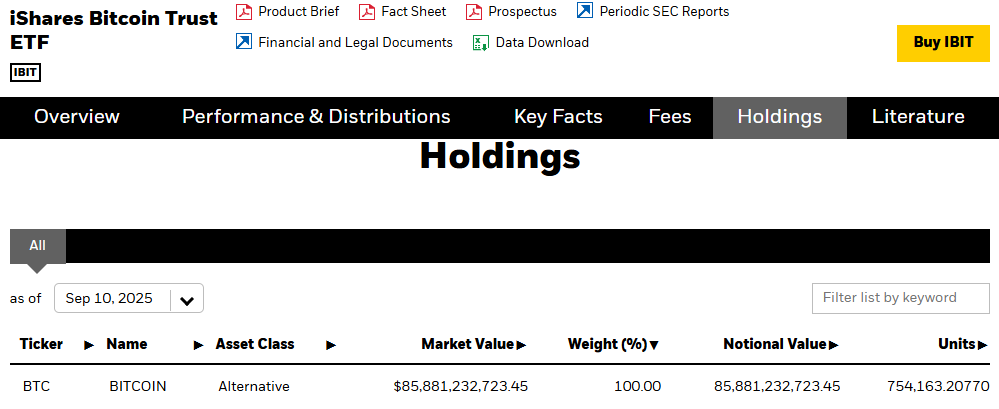Switch to the Overview tab
The width and height of the screenshot is (999, 409).
pos(76,117)
